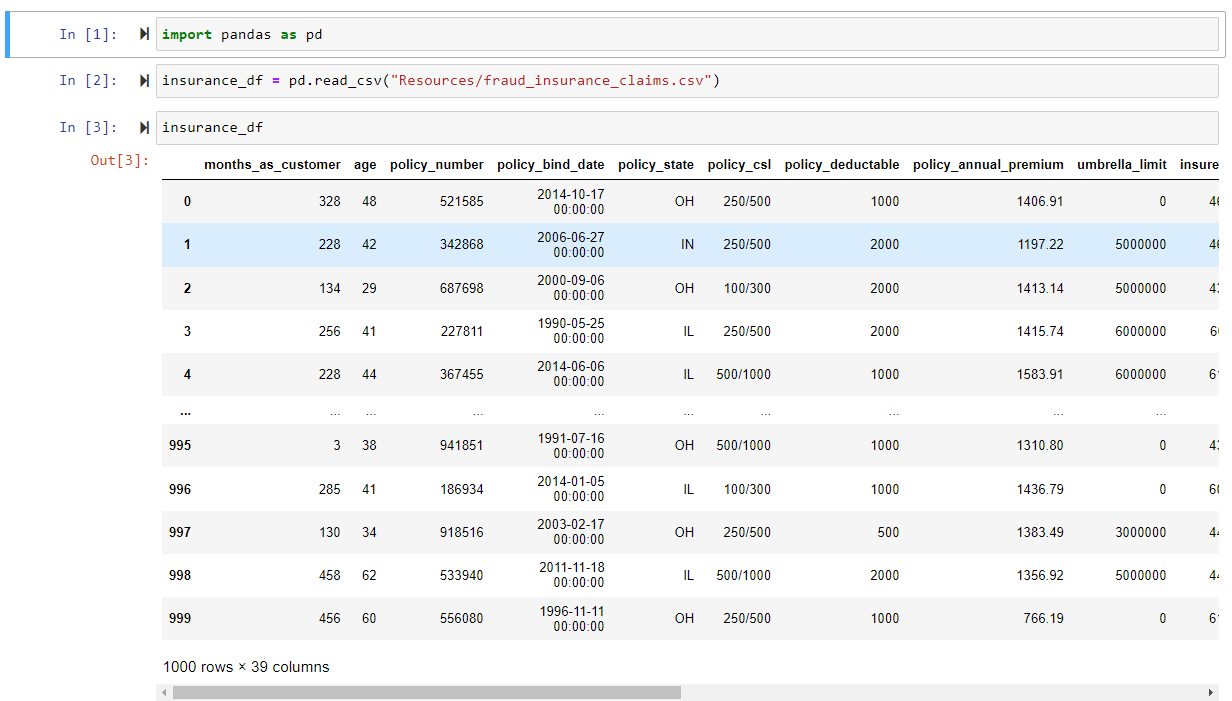Click policy number 521585
The width and height of the screenshot is (1232, 701).
pos(462,201)
